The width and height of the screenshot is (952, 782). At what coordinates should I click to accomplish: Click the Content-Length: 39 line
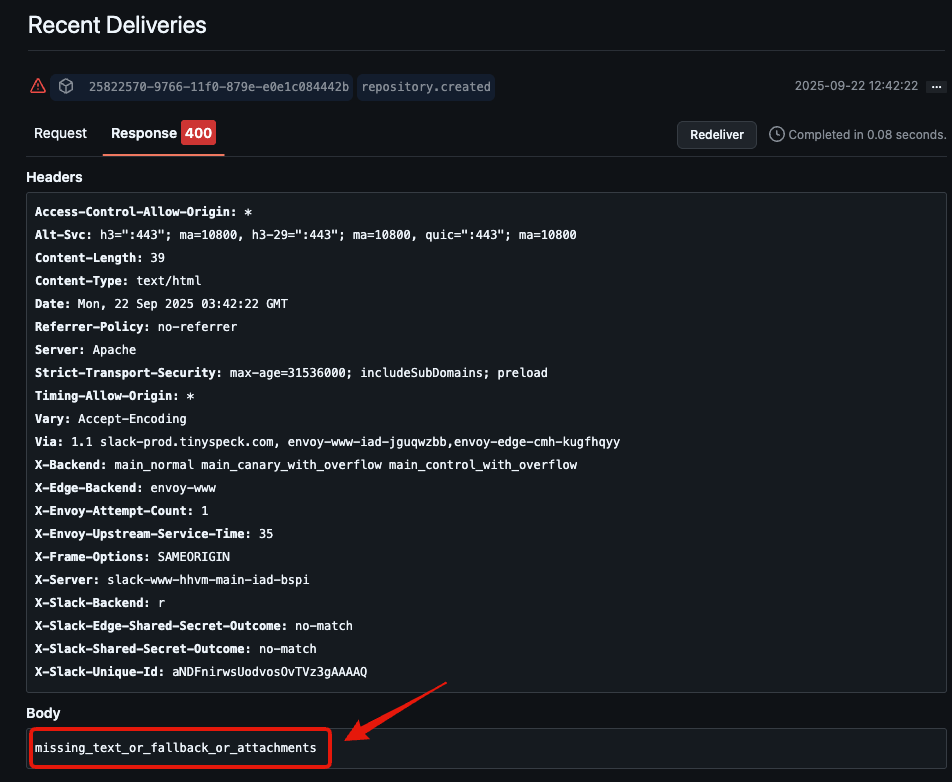pyautogui.click(x=100, y=258)
